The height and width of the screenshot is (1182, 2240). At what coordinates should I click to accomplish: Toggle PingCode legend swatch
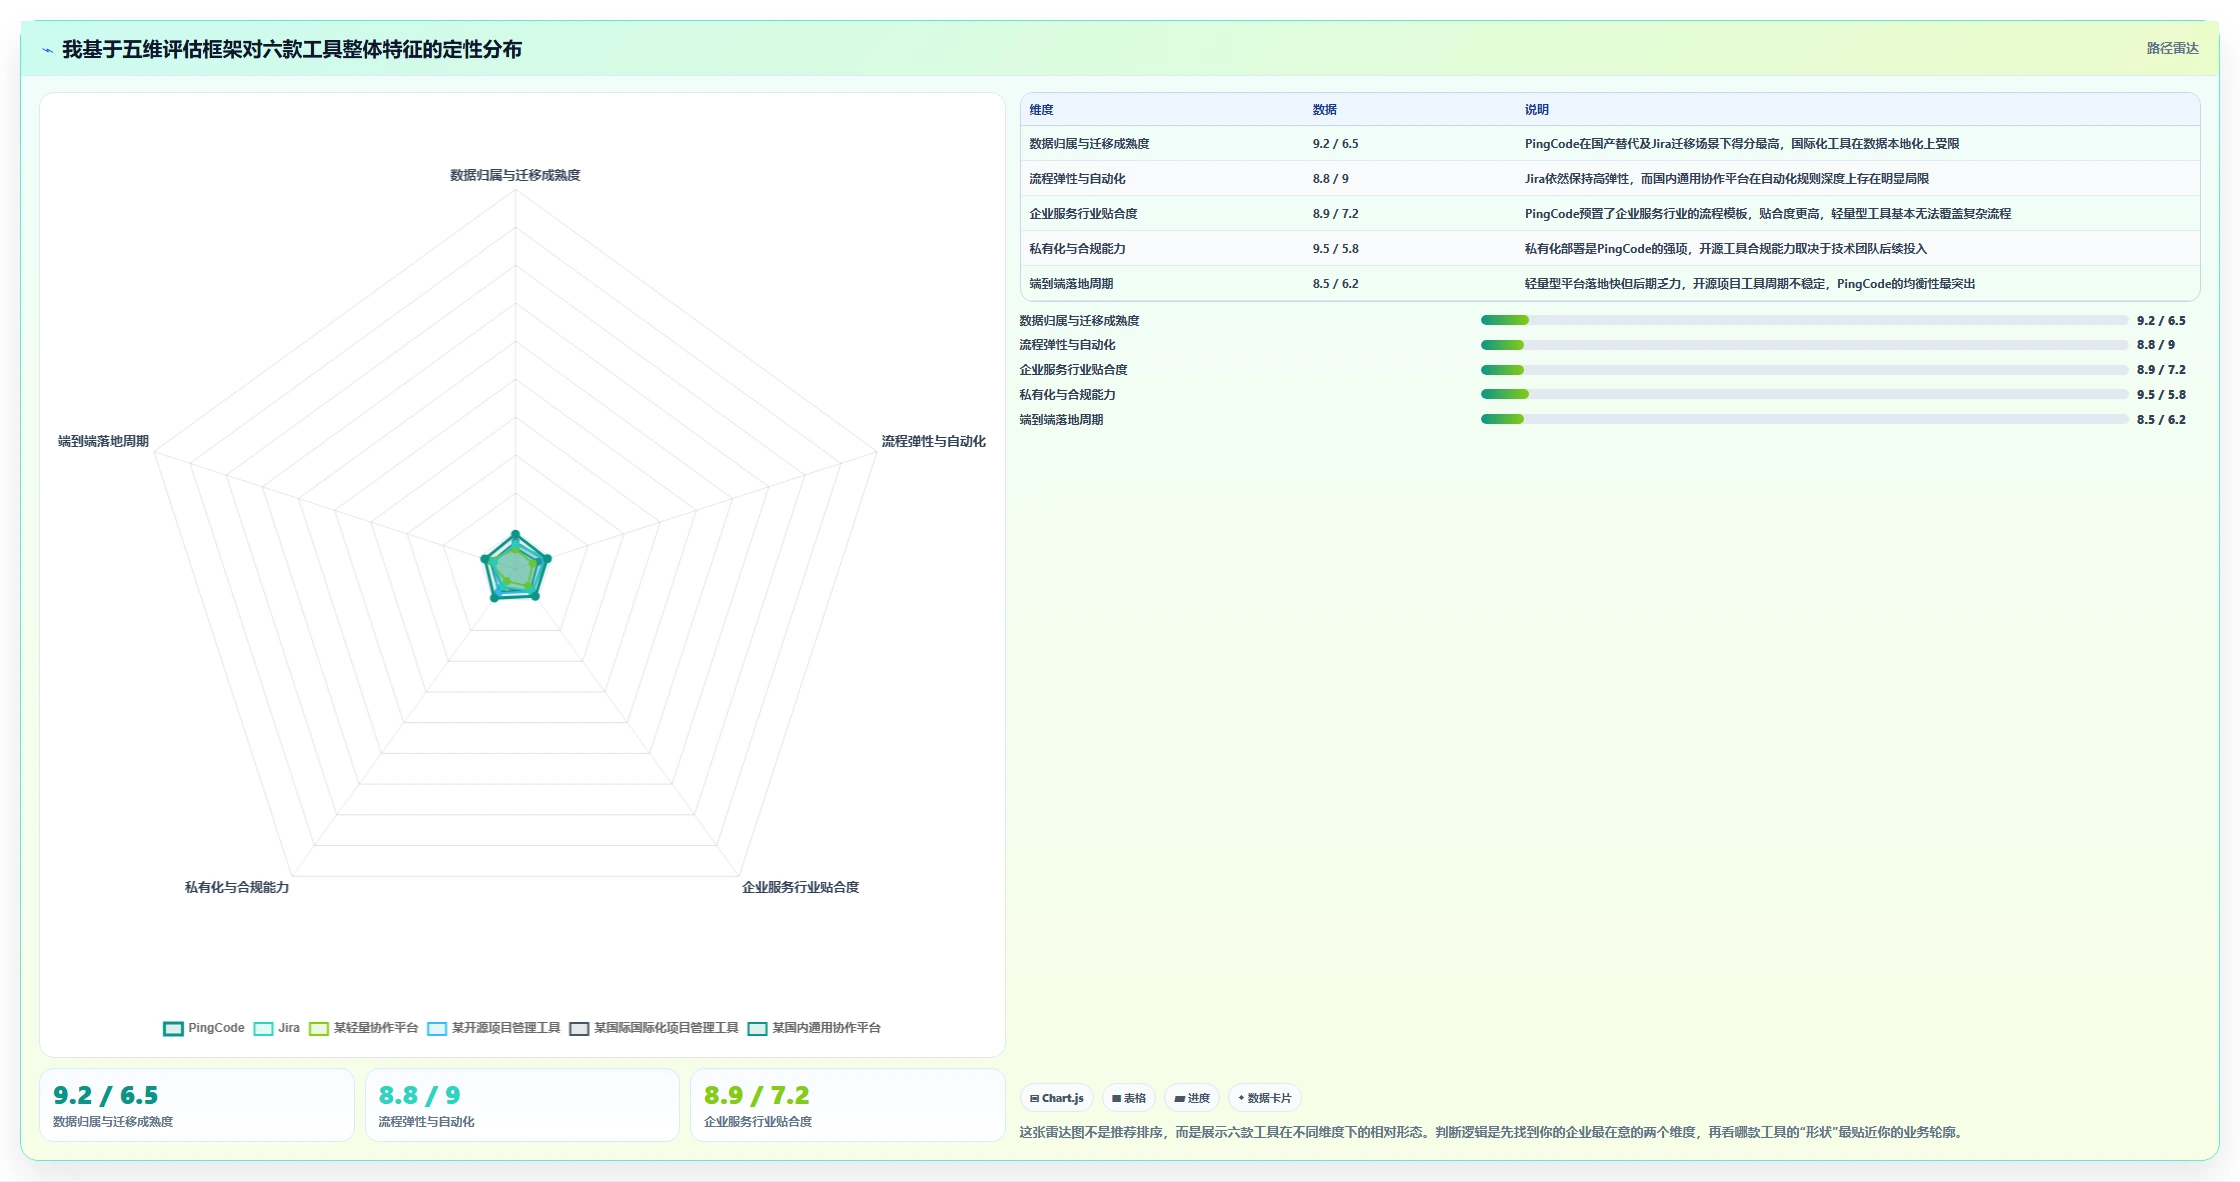pos(173,1028)
